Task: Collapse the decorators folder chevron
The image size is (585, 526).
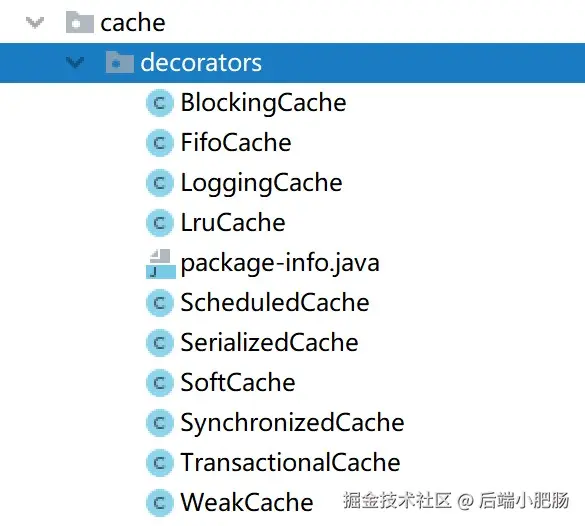Action: pyautogui.click(x=75, y=62)
